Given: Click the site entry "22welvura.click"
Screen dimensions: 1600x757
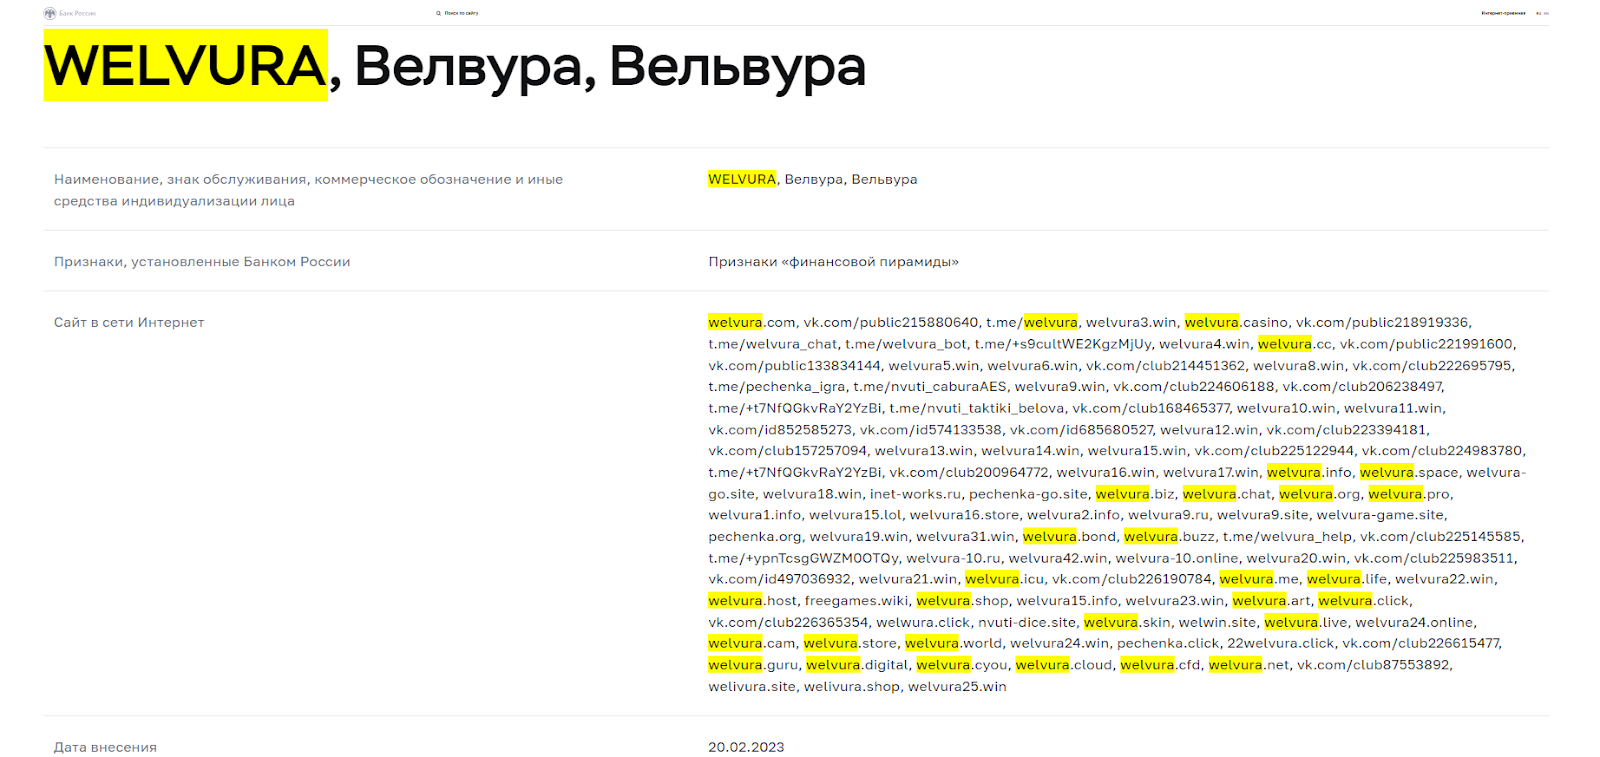Looking at the screenshot, I should point(1280,643).
